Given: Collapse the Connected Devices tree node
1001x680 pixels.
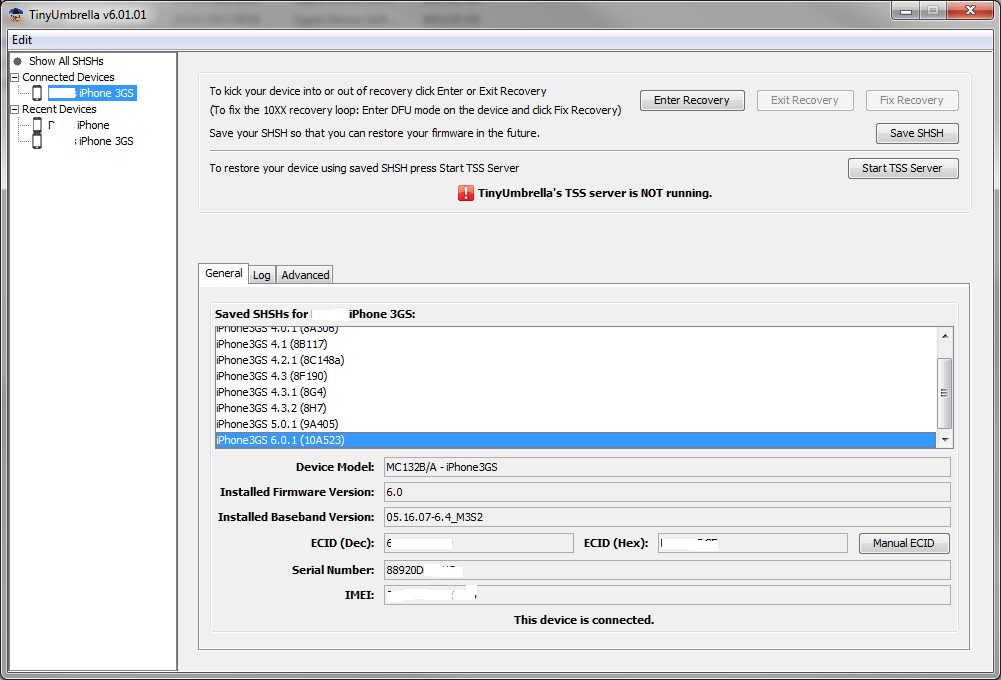Looking at the screenshot, I should 15,77.
